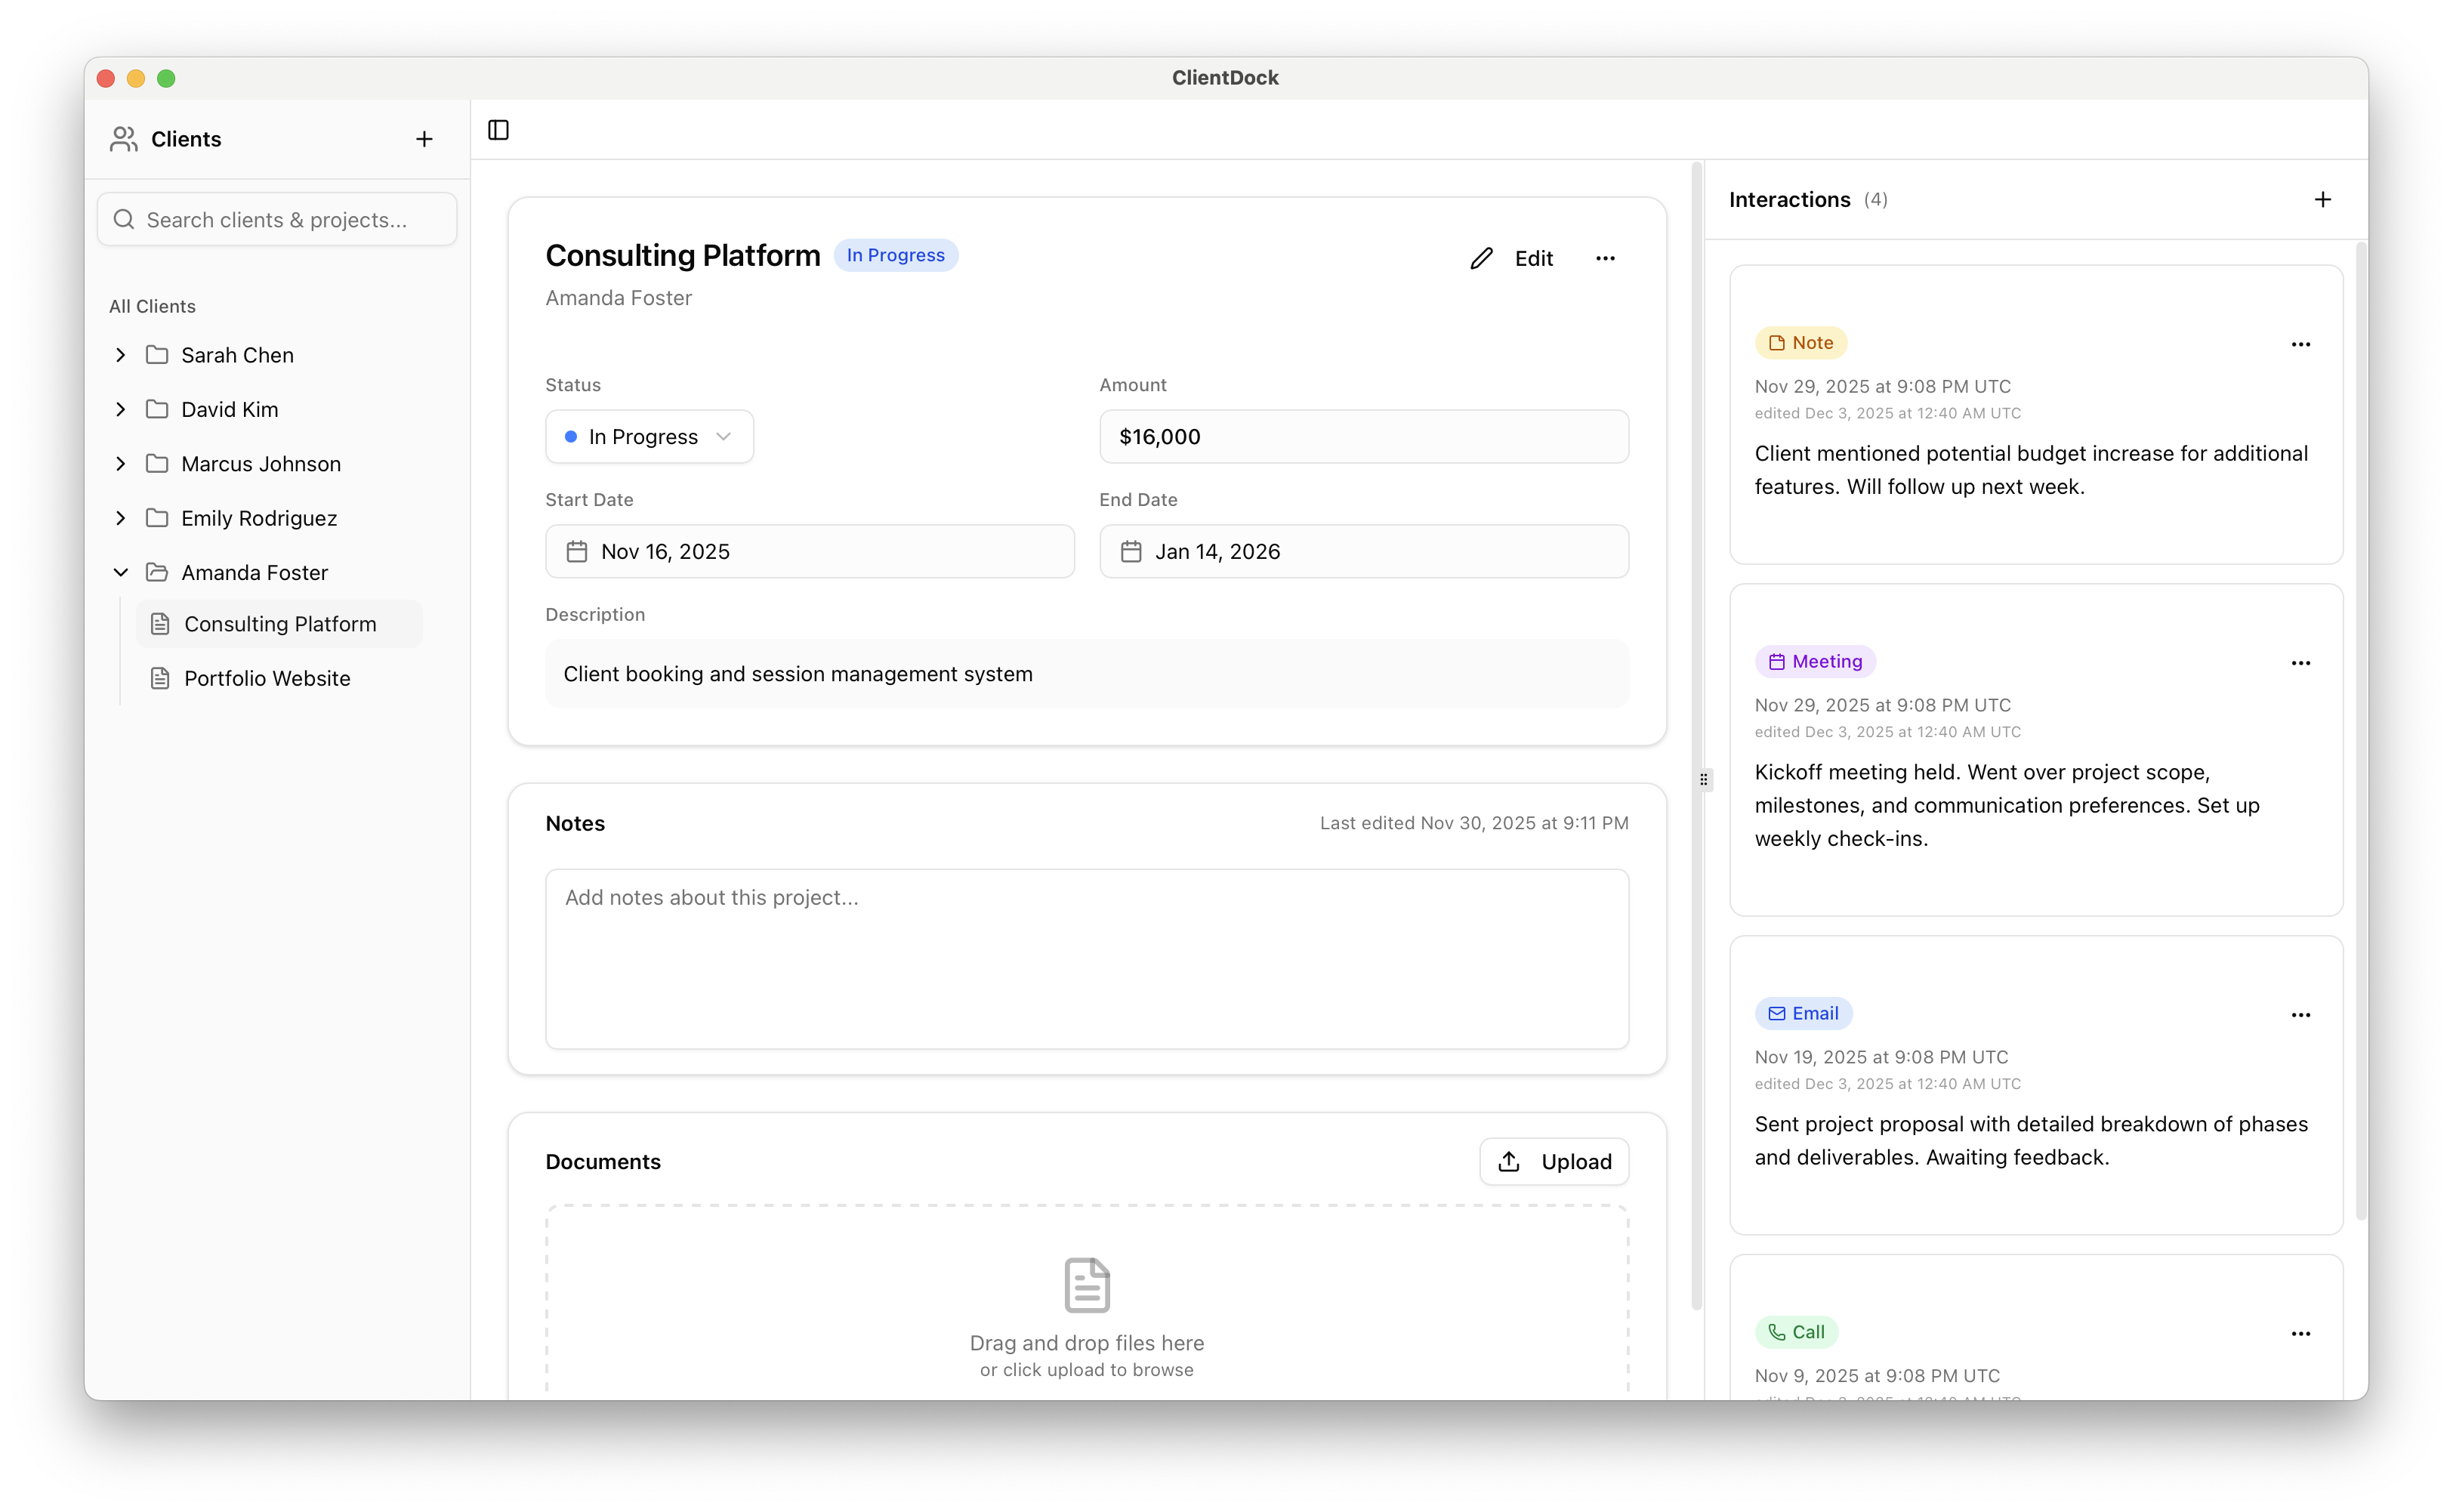Collapse the Amanda Foster client tree
Image resolution: width=2453 pixels, height=1512 pixels.
tap(120, 572)
